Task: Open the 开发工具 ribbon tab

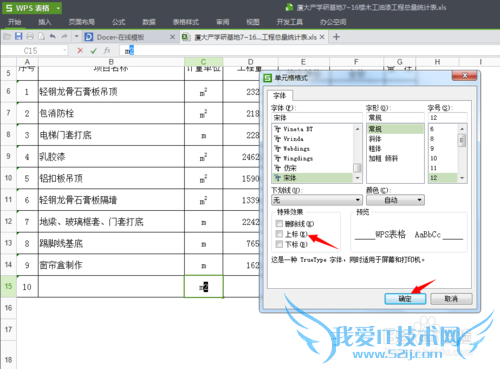Action: [x=290, y=22]
